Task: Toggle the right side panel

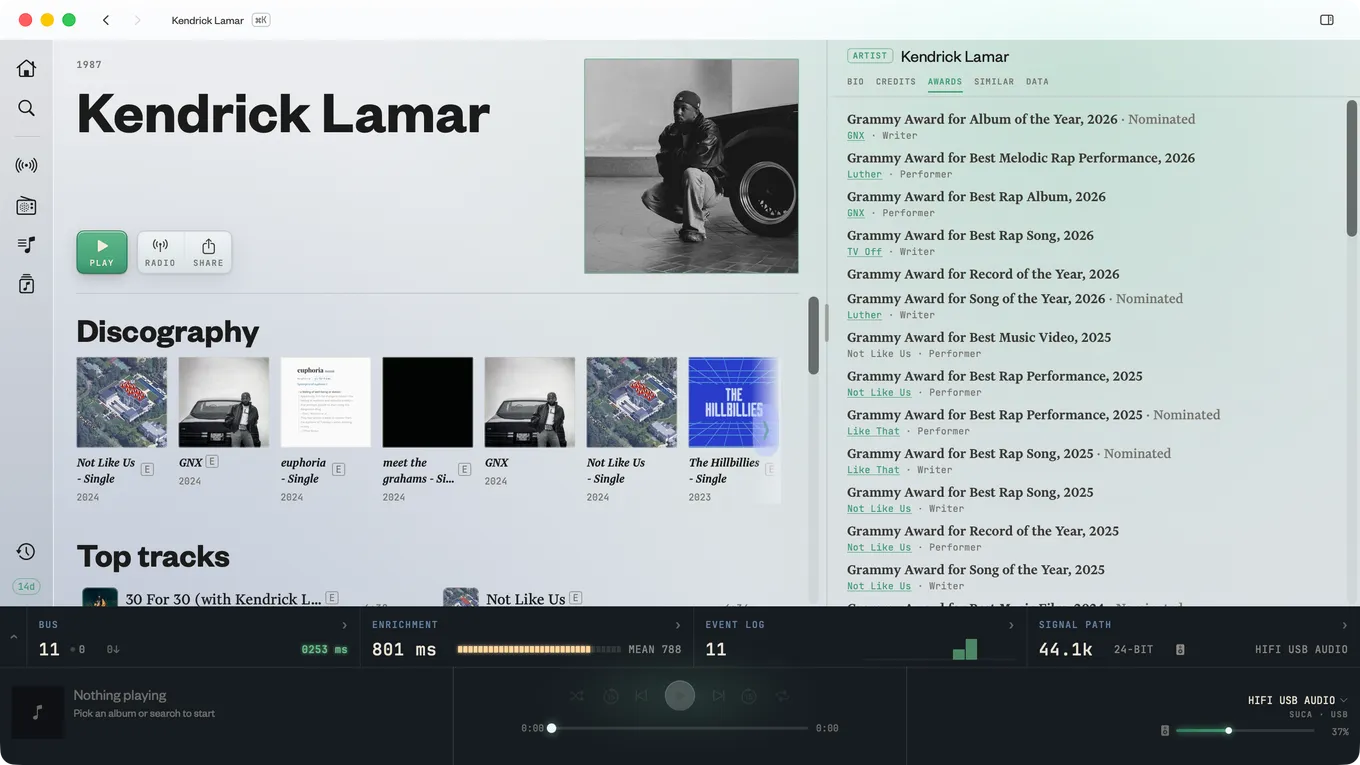Action: pos(1327,20)
